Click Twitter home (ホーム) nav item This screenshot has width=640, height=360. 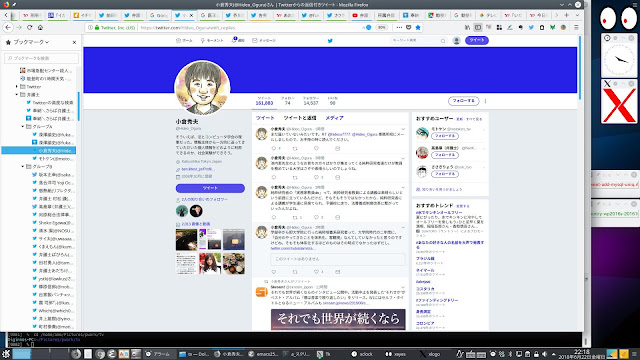(184, 40)
